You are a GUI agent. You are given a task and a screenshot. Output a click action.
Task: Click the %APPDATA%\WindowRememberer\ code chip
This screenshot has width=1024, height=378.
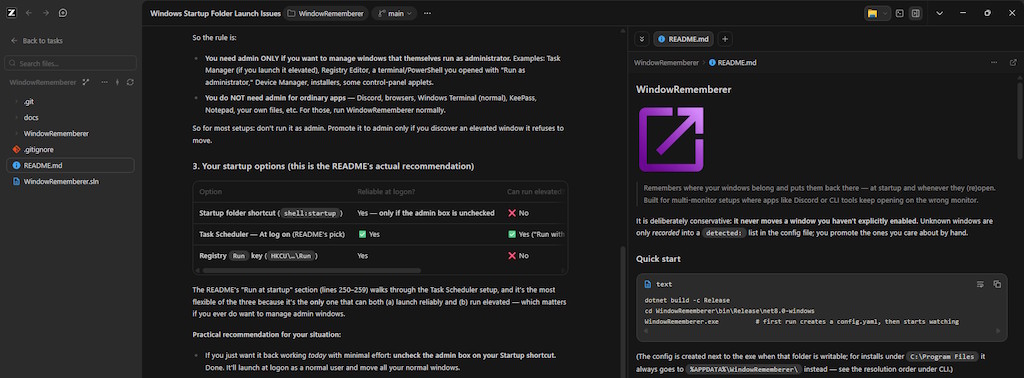click(744, 369)
